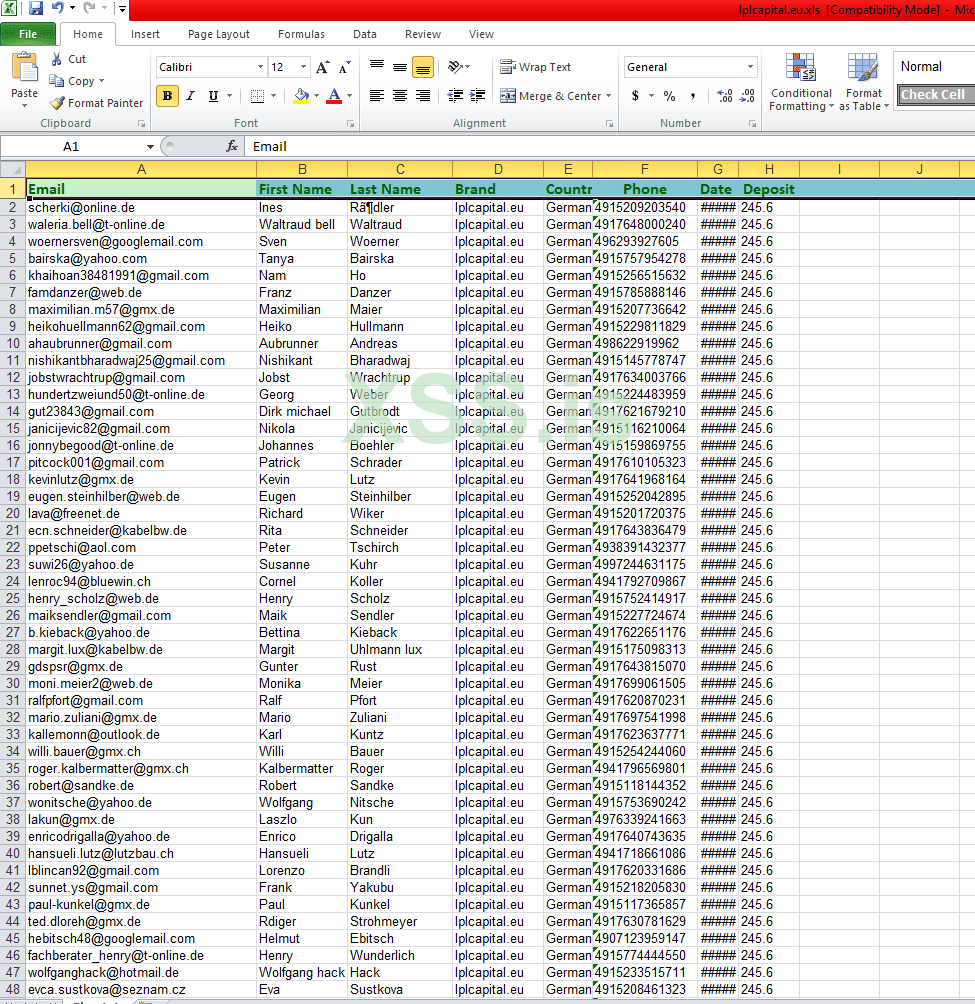Viewport: 975px width, 1004px height.
Task: Open the font color red A swatch
Action: click(x=331, y=96)
